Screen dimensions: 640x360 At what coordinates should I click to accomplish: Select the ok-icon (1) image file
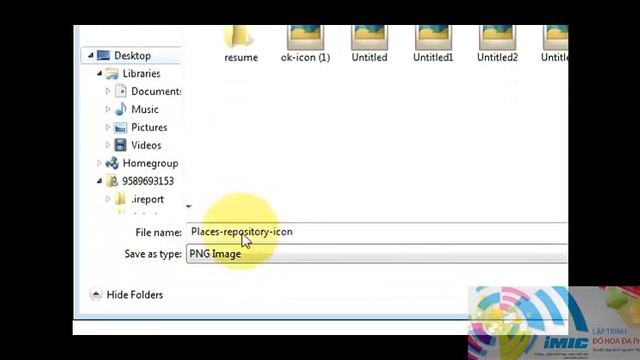point(305,44)
